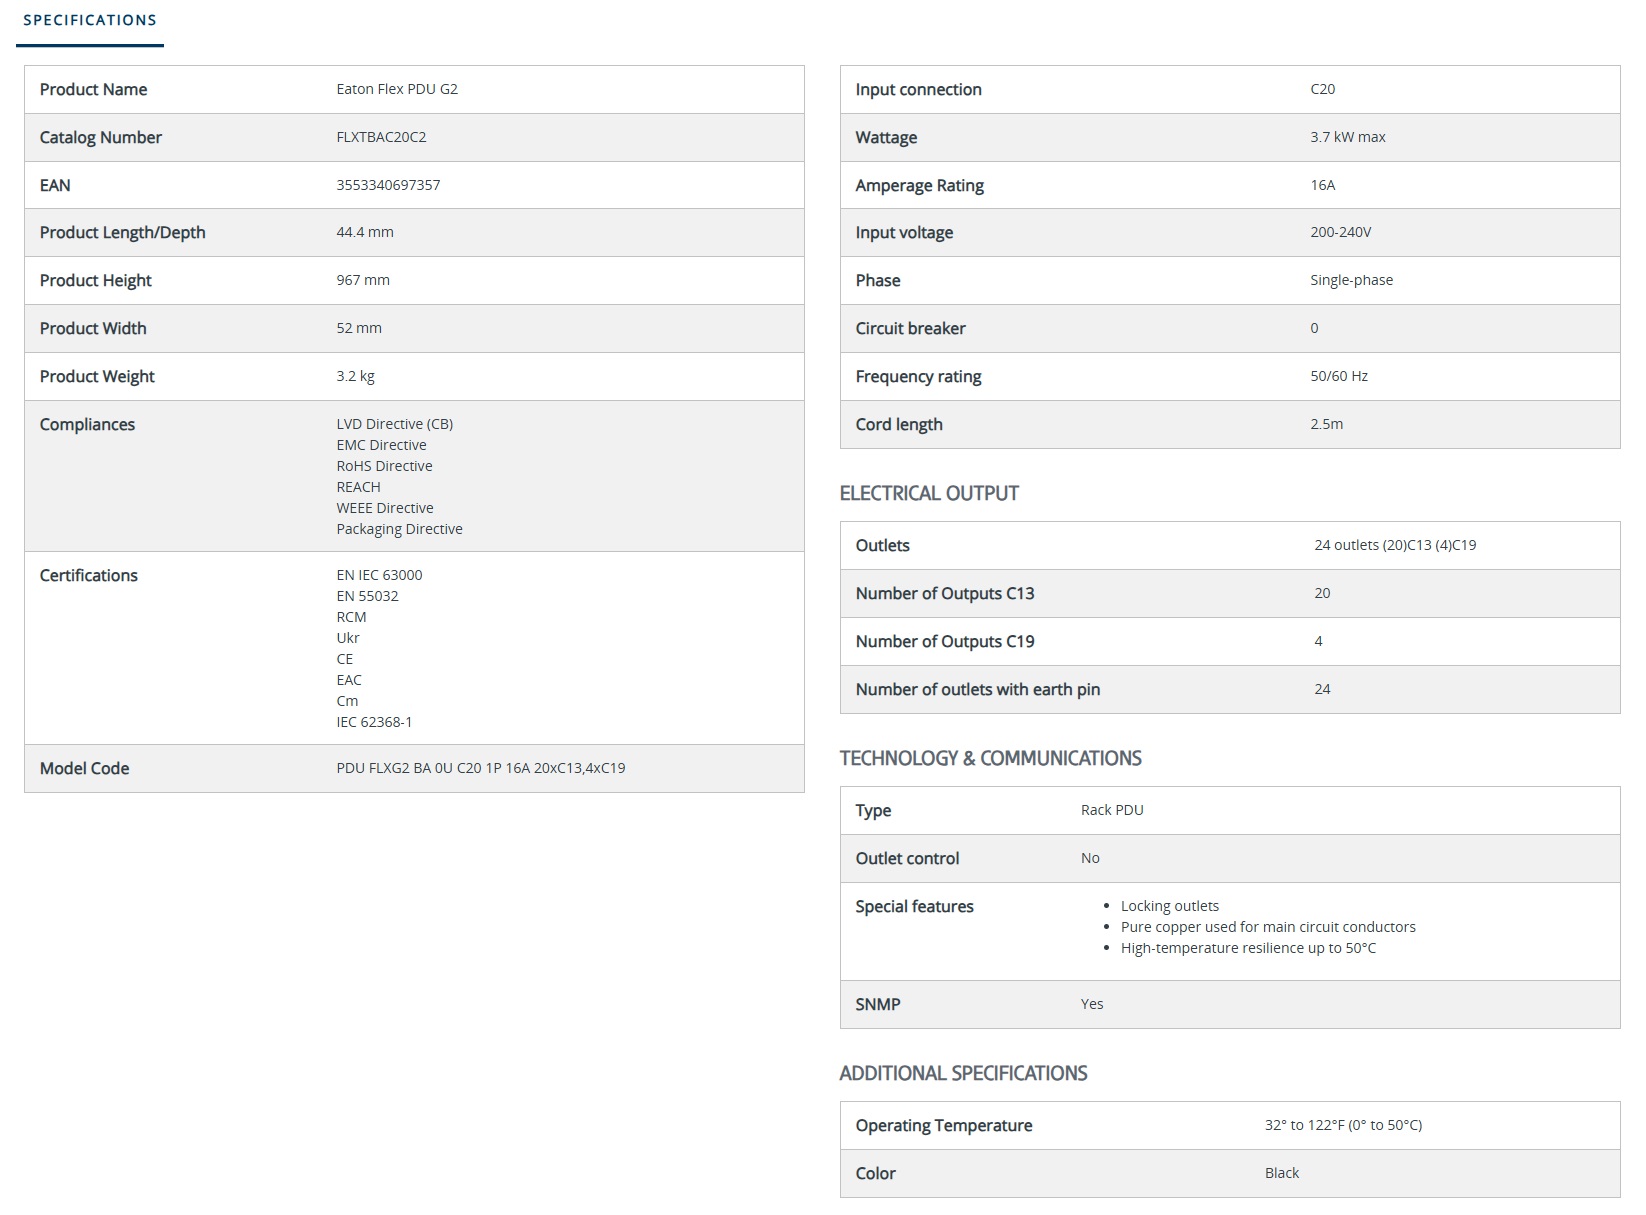Click the 24 outlets (20)C13 (4)C19 value
Screen dimensions: 1646x1215
1395,545
